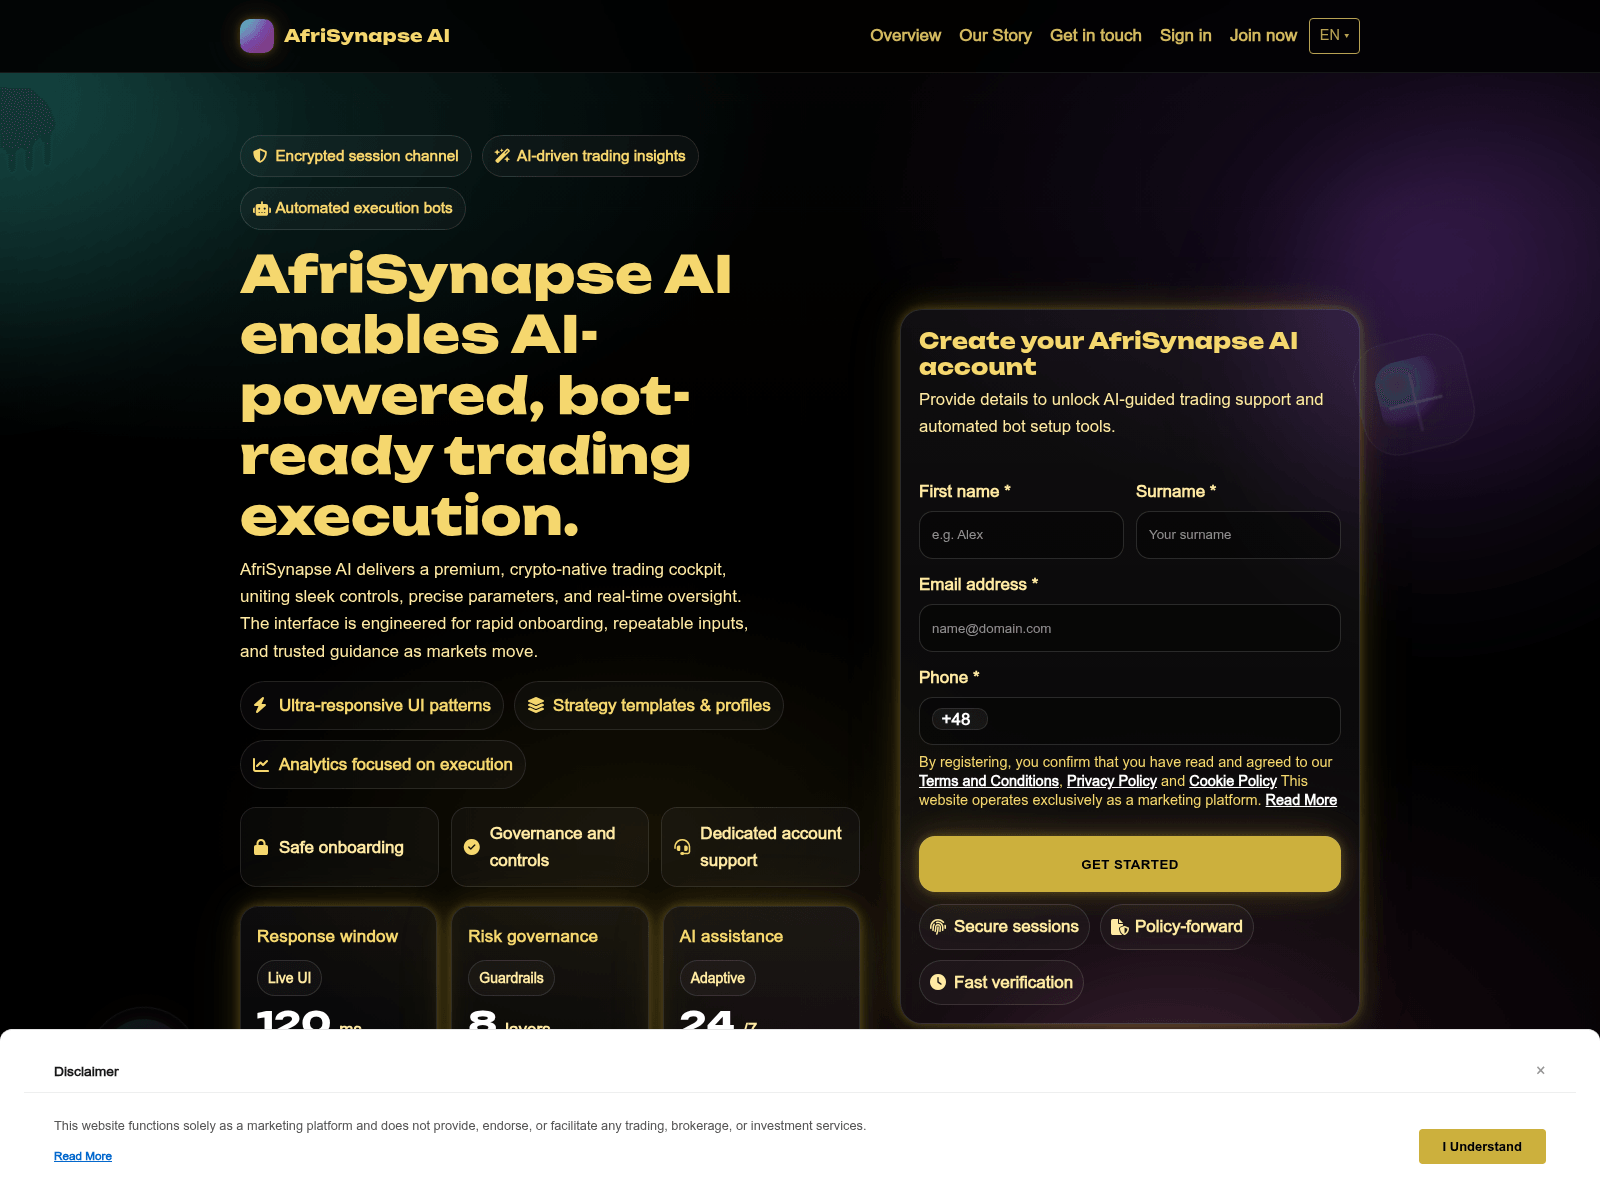Viewport: 1600px width, 1200px height.
Task: Open the Sign in nav item
Action: tap(1185, 36)
